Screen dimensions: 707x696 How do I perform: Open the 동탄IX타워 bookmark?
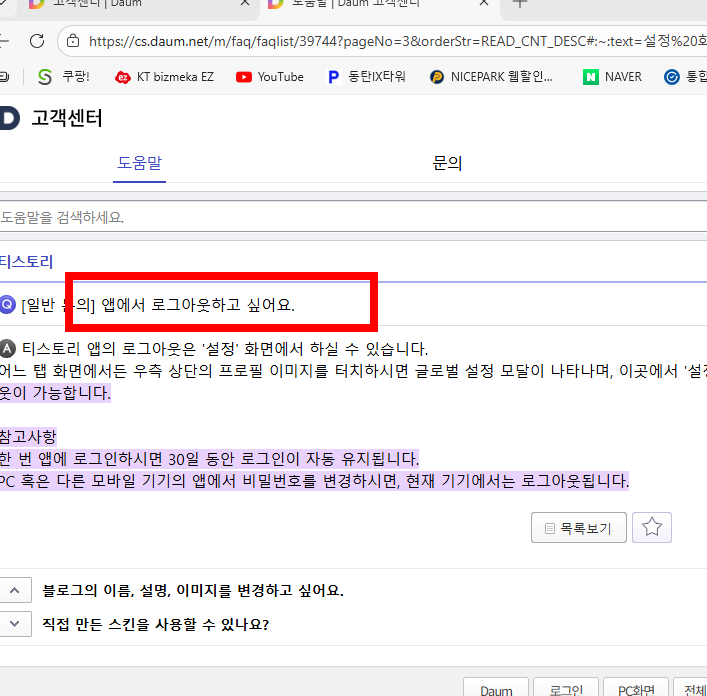(366, 77)
